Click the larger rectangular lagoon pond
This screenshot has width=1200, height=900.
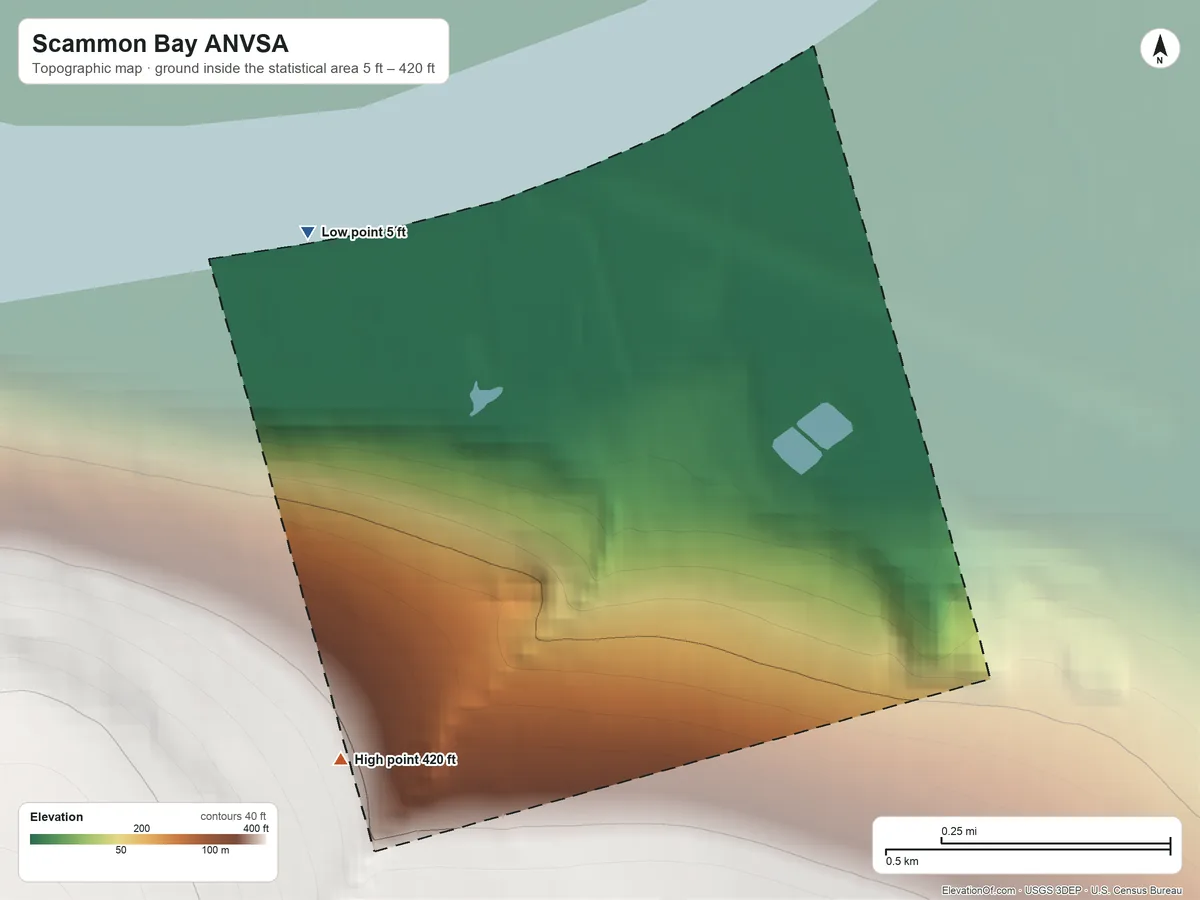tap(825, 425)
